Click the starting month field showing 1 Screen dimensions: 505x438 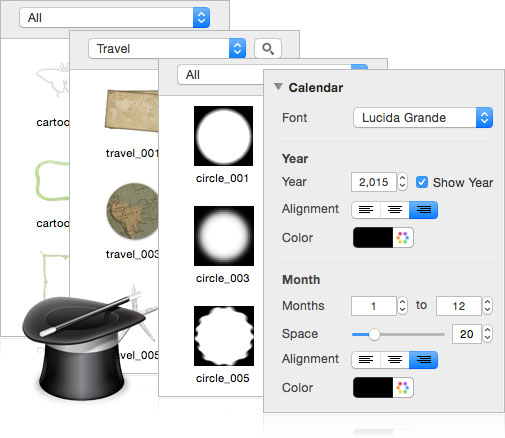[374, 306]
